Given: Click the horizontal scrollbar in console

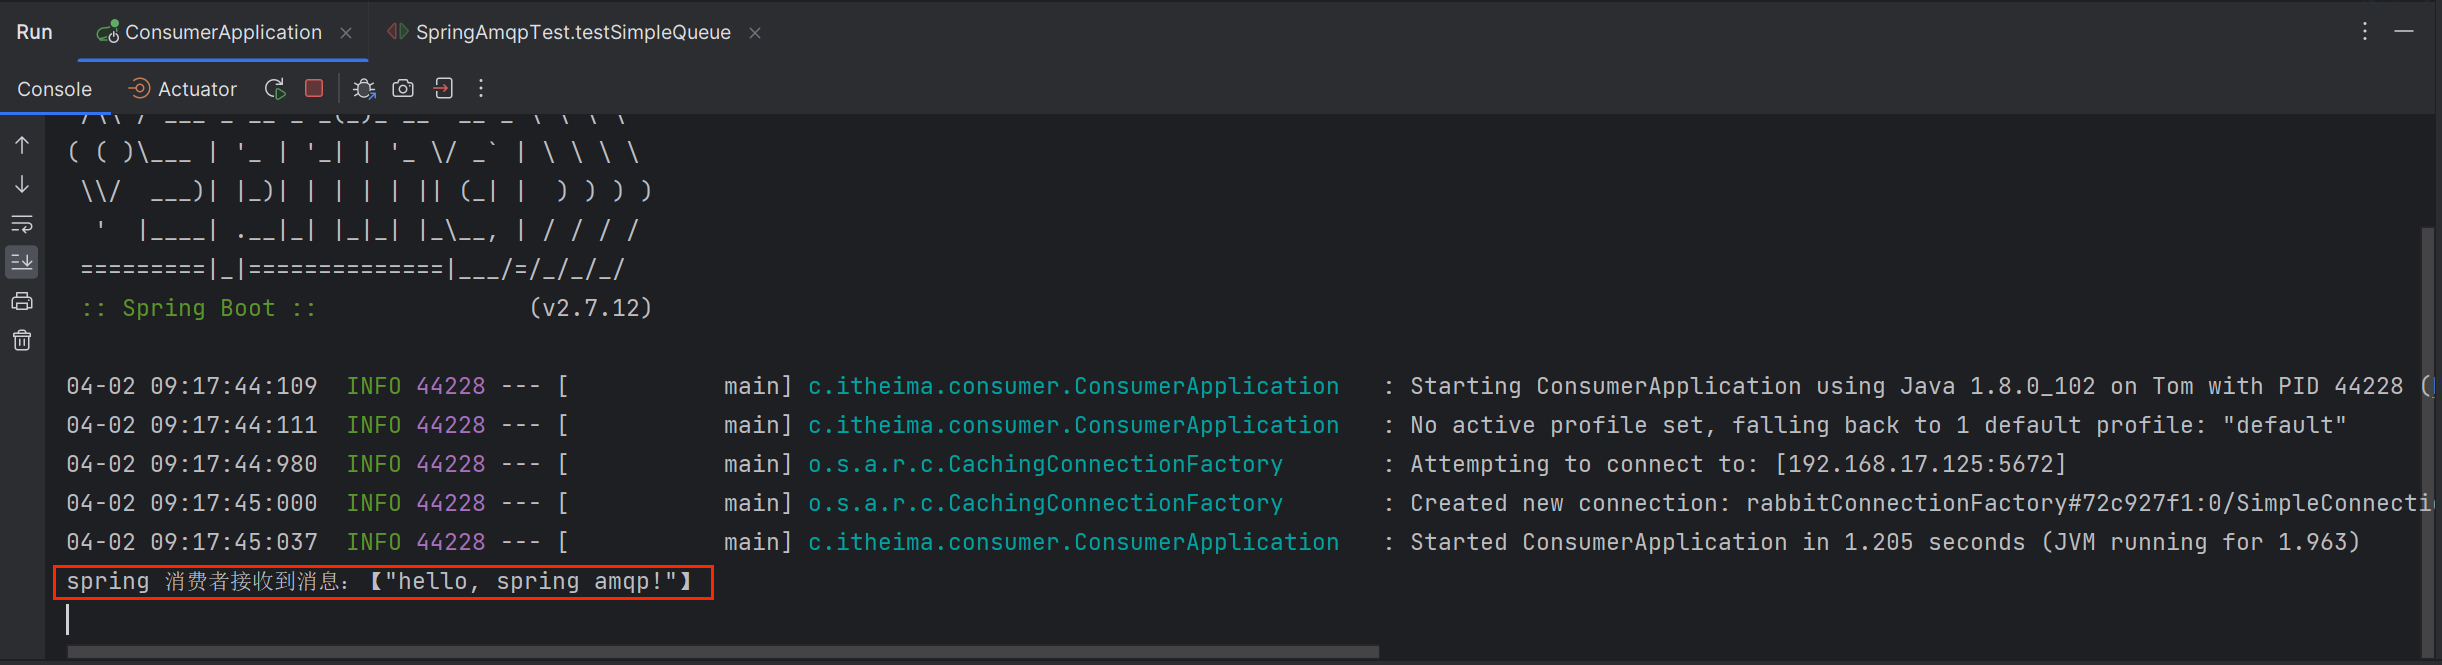Looking at the screenshot, I should (x=722, y=652).
